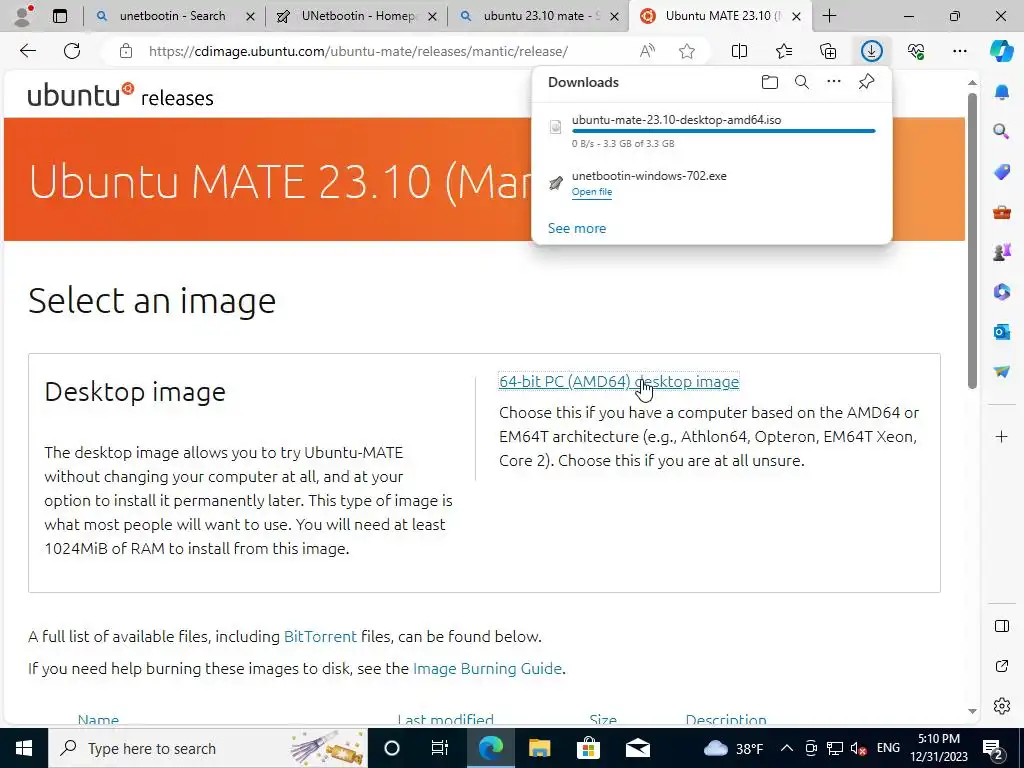
Task: Open the Favorites list
Action: point(784,51)
